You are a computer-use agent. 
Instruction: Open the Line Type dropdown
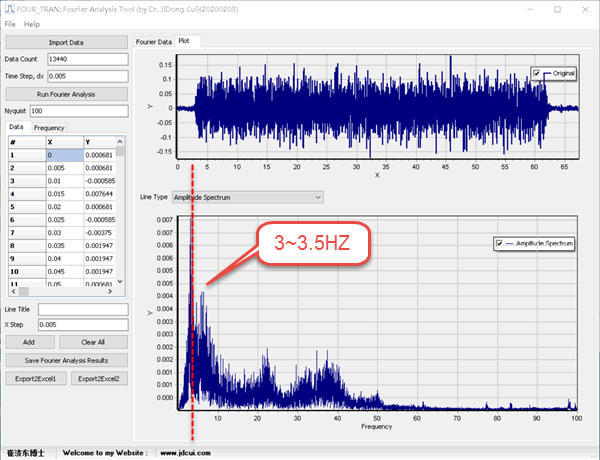pyautogui.click(x=248, y=197)
